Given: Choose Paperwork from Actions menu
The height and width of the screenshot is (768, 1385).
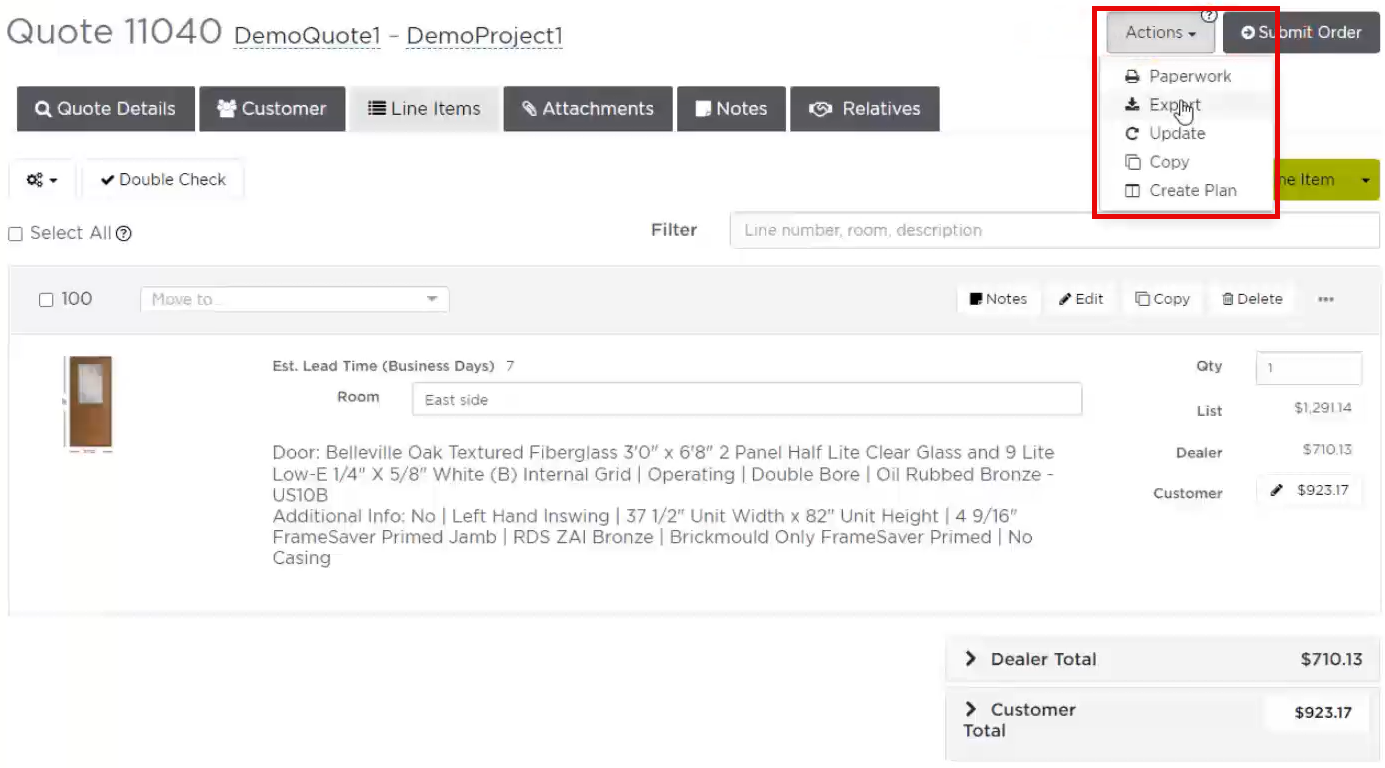Looking at the screenshot, I should point(1189,76).
